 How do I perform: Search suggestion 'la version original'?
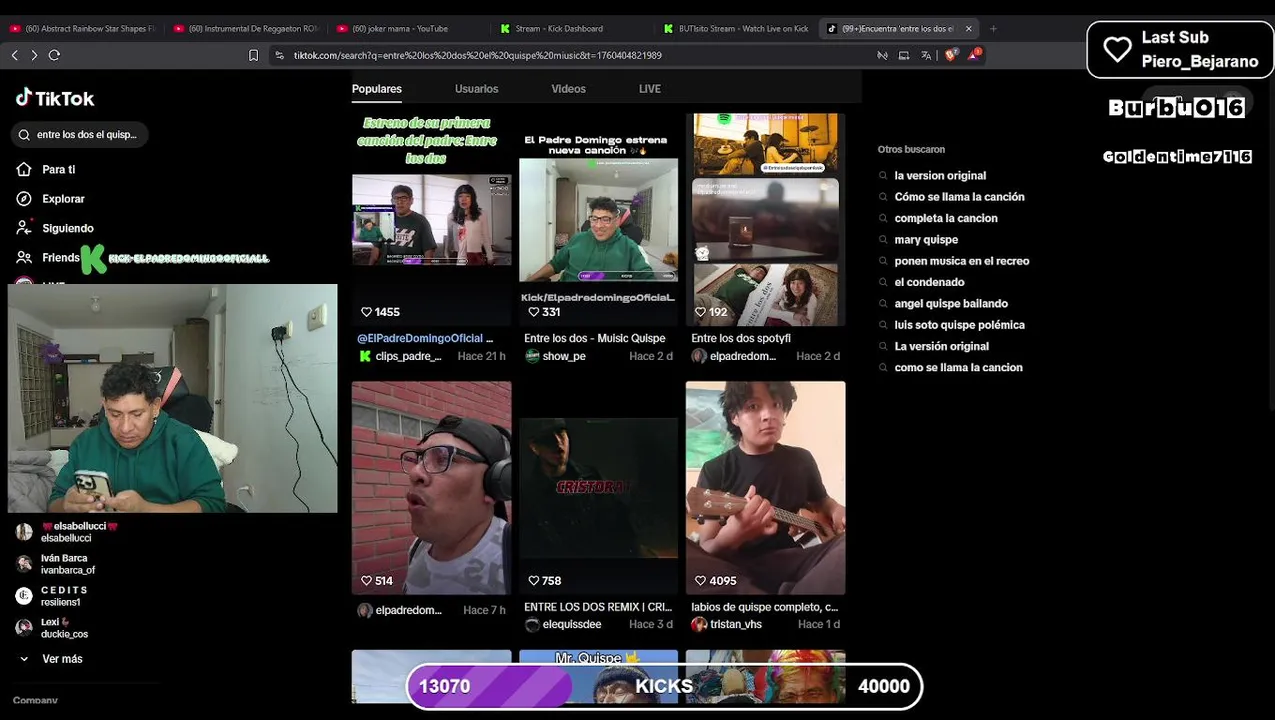point(940,176)
